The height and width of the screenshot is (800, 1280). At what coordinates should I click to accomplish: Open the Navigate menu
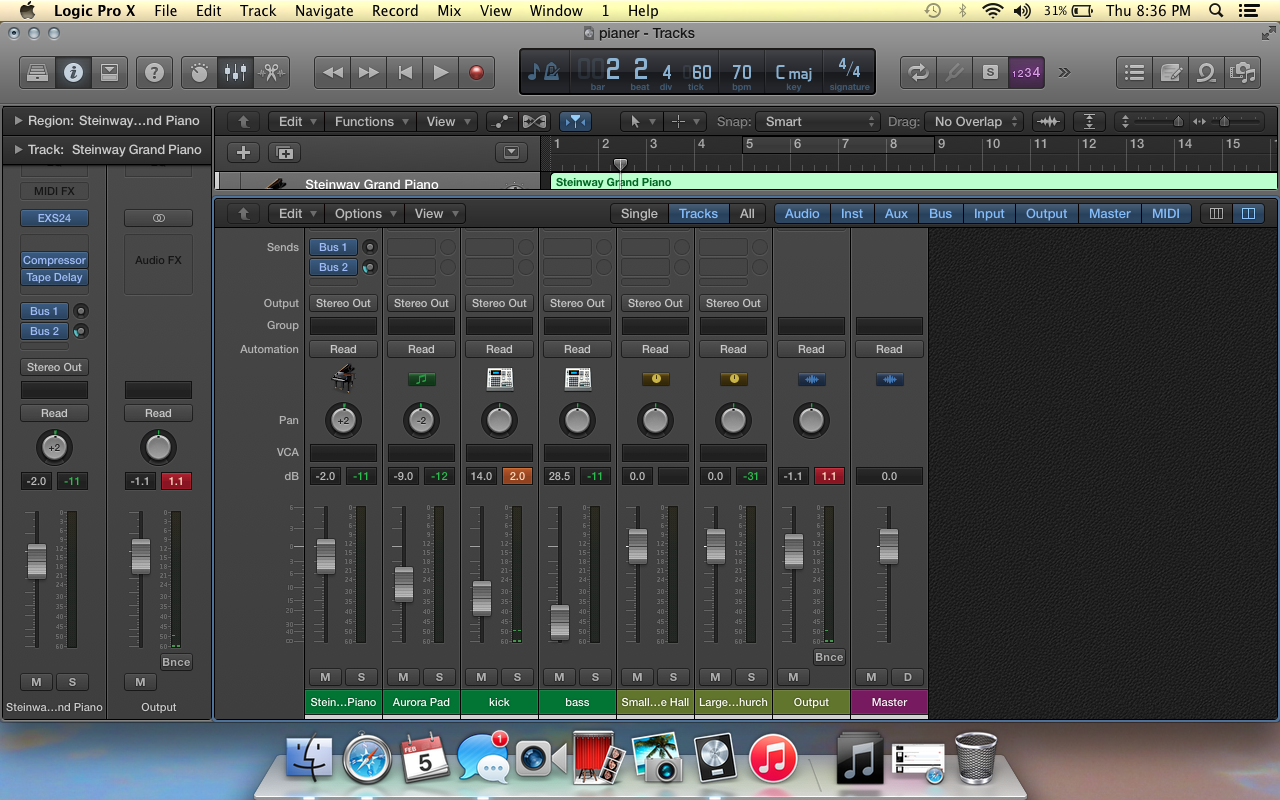tap(324, 11)
